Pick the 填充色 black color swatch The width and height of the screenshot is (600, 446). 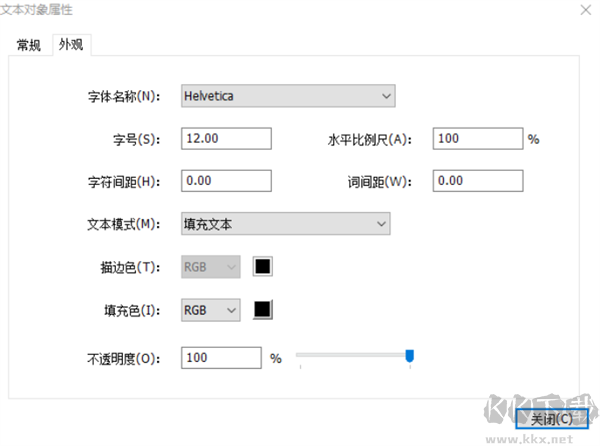(263, 311)
